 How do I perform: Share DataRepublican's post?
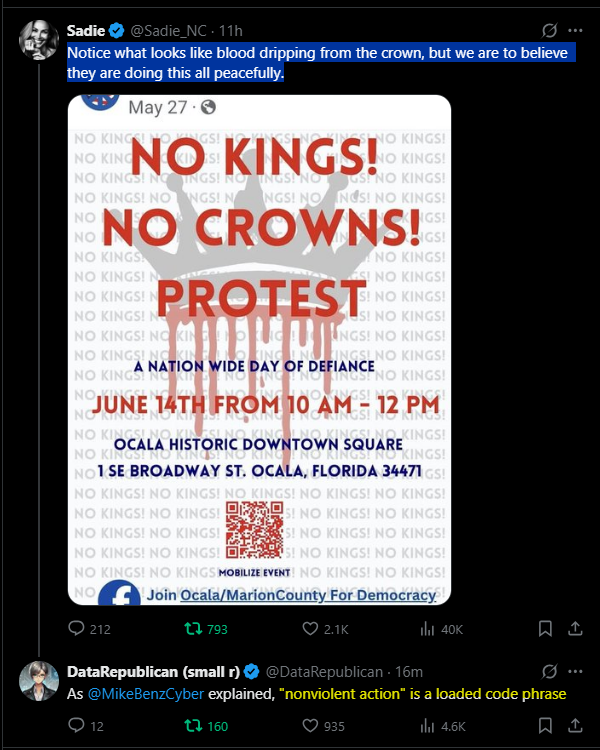575,726
